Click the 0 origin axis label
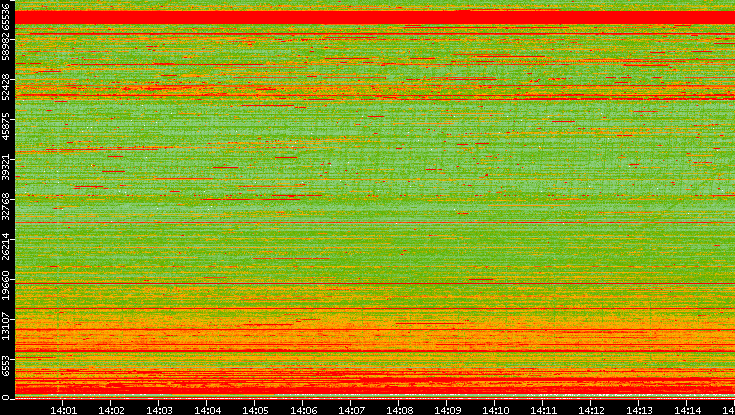Viewport: 735px width, 415px height. tap(6, 398)
